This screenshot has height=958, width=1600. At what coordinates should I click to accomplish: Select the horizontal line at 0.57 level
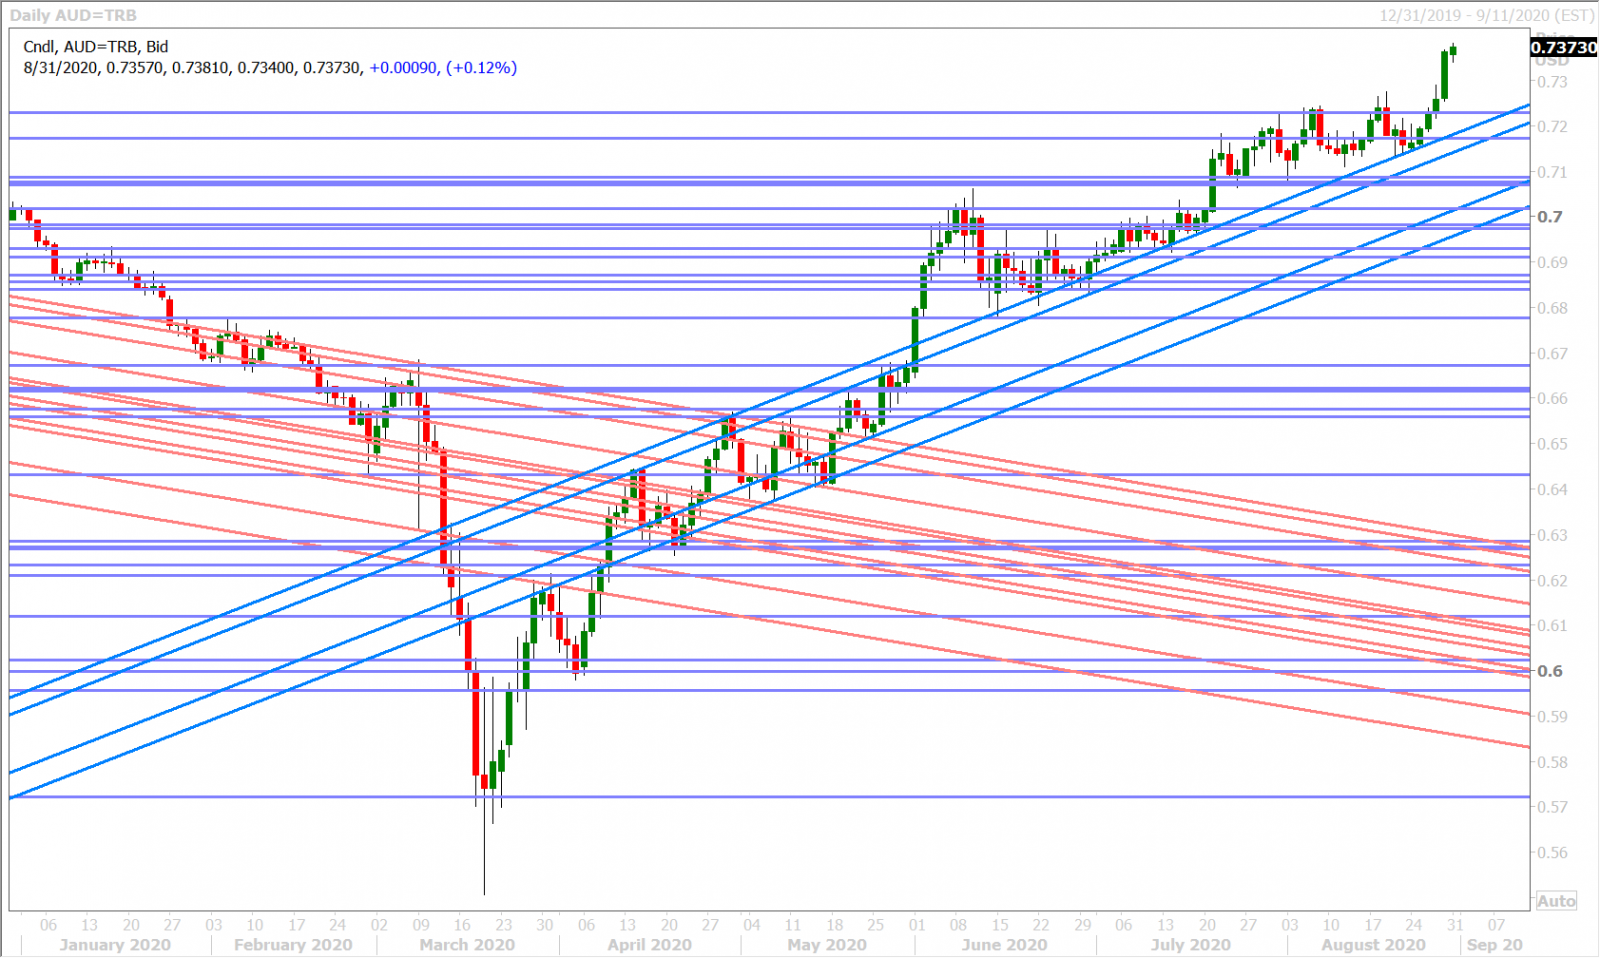[770, 797]
